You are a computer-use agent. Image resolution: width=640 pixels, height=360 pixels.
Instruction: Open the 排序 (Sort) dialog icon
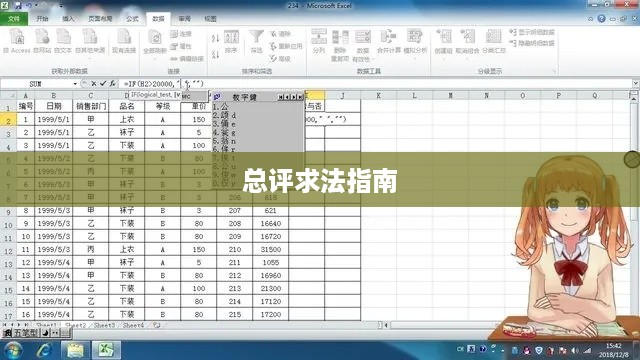231,42
